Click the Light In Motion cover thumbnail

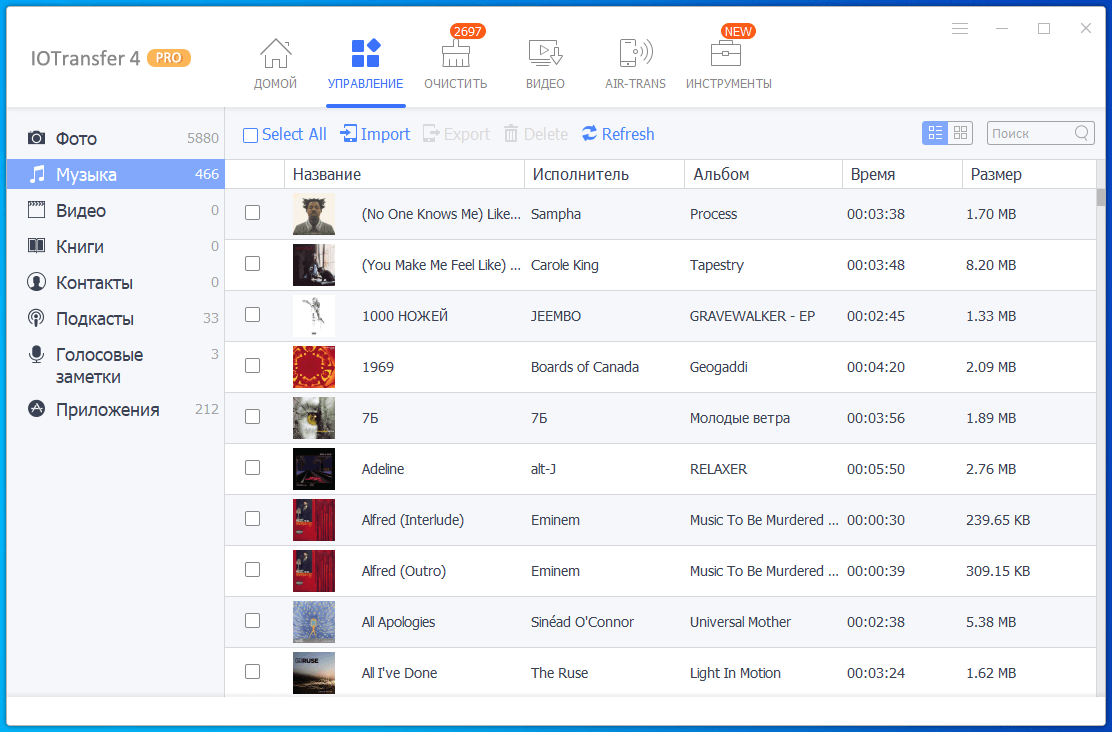coord(313,673)
